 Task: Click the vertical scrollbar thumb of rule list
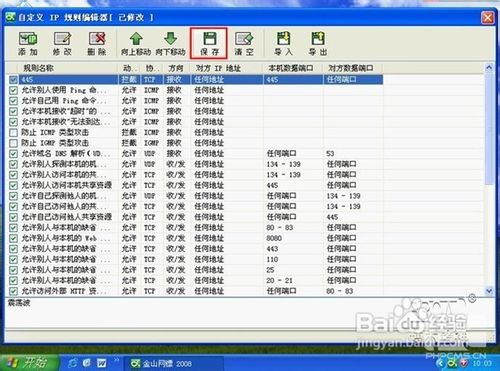[x=489, y=128]
